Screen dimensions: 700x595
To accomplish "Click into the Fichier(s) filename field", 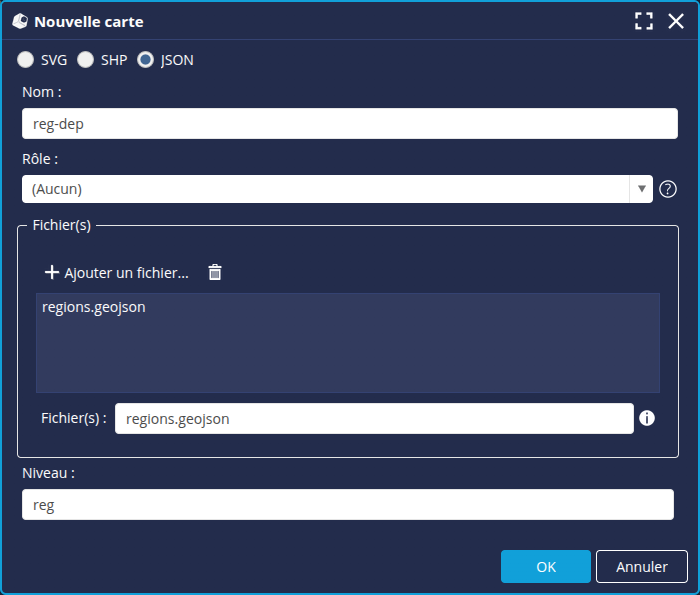I will tap(374, 419).
